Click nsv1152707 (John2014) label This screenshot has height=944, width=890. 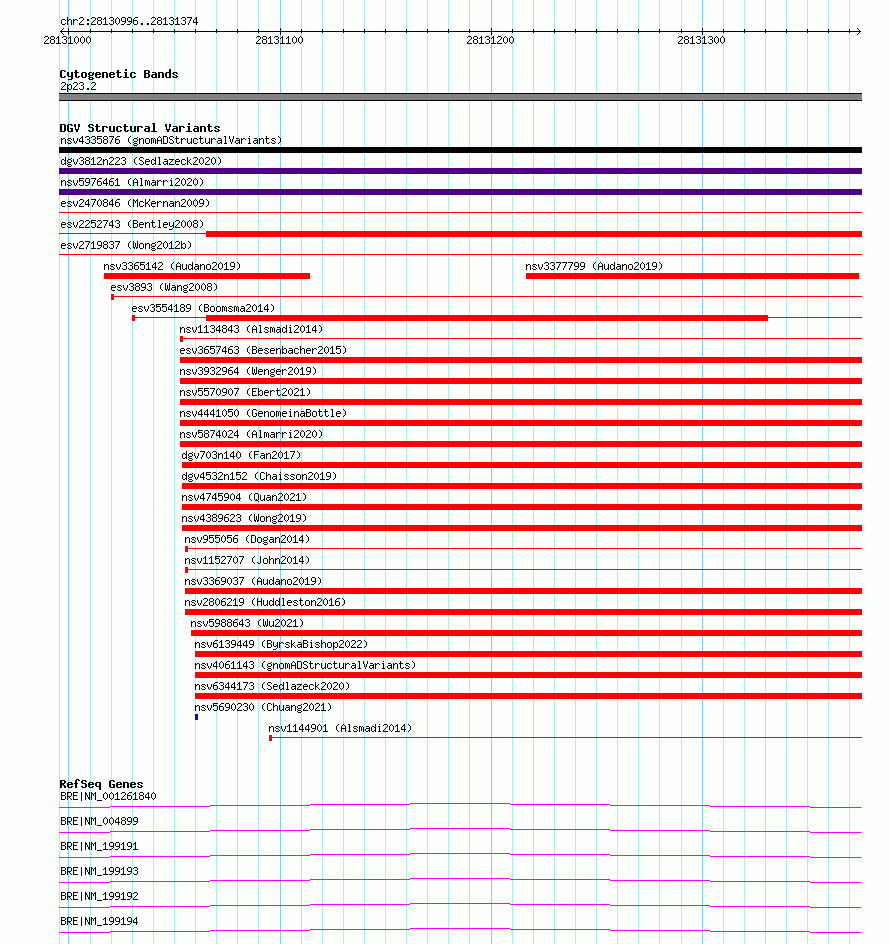click(247, 560)
